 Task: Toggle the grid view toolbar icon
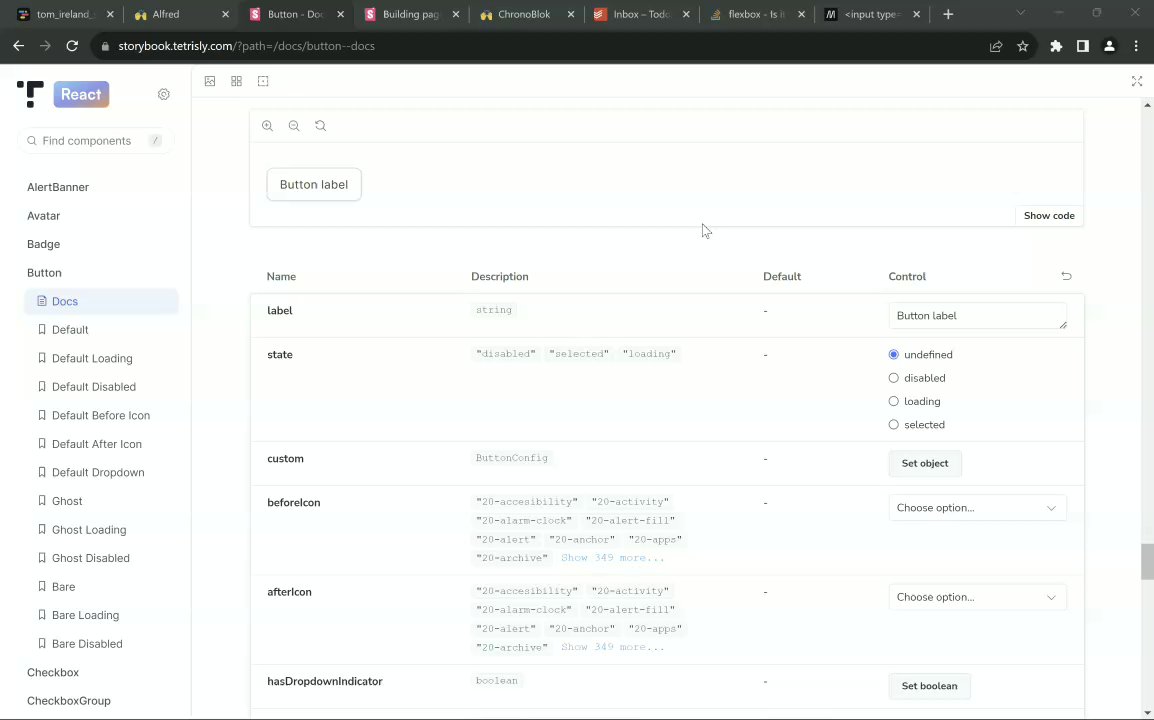click(237, 81)
